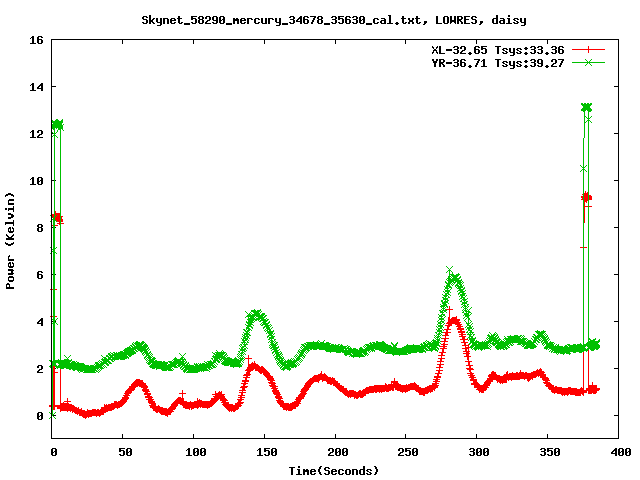Viewport: 640px width, 480px height.
Task: Click the green curve peak near 285 seconds
Action: pyautogui.click(x=454, y=278)
